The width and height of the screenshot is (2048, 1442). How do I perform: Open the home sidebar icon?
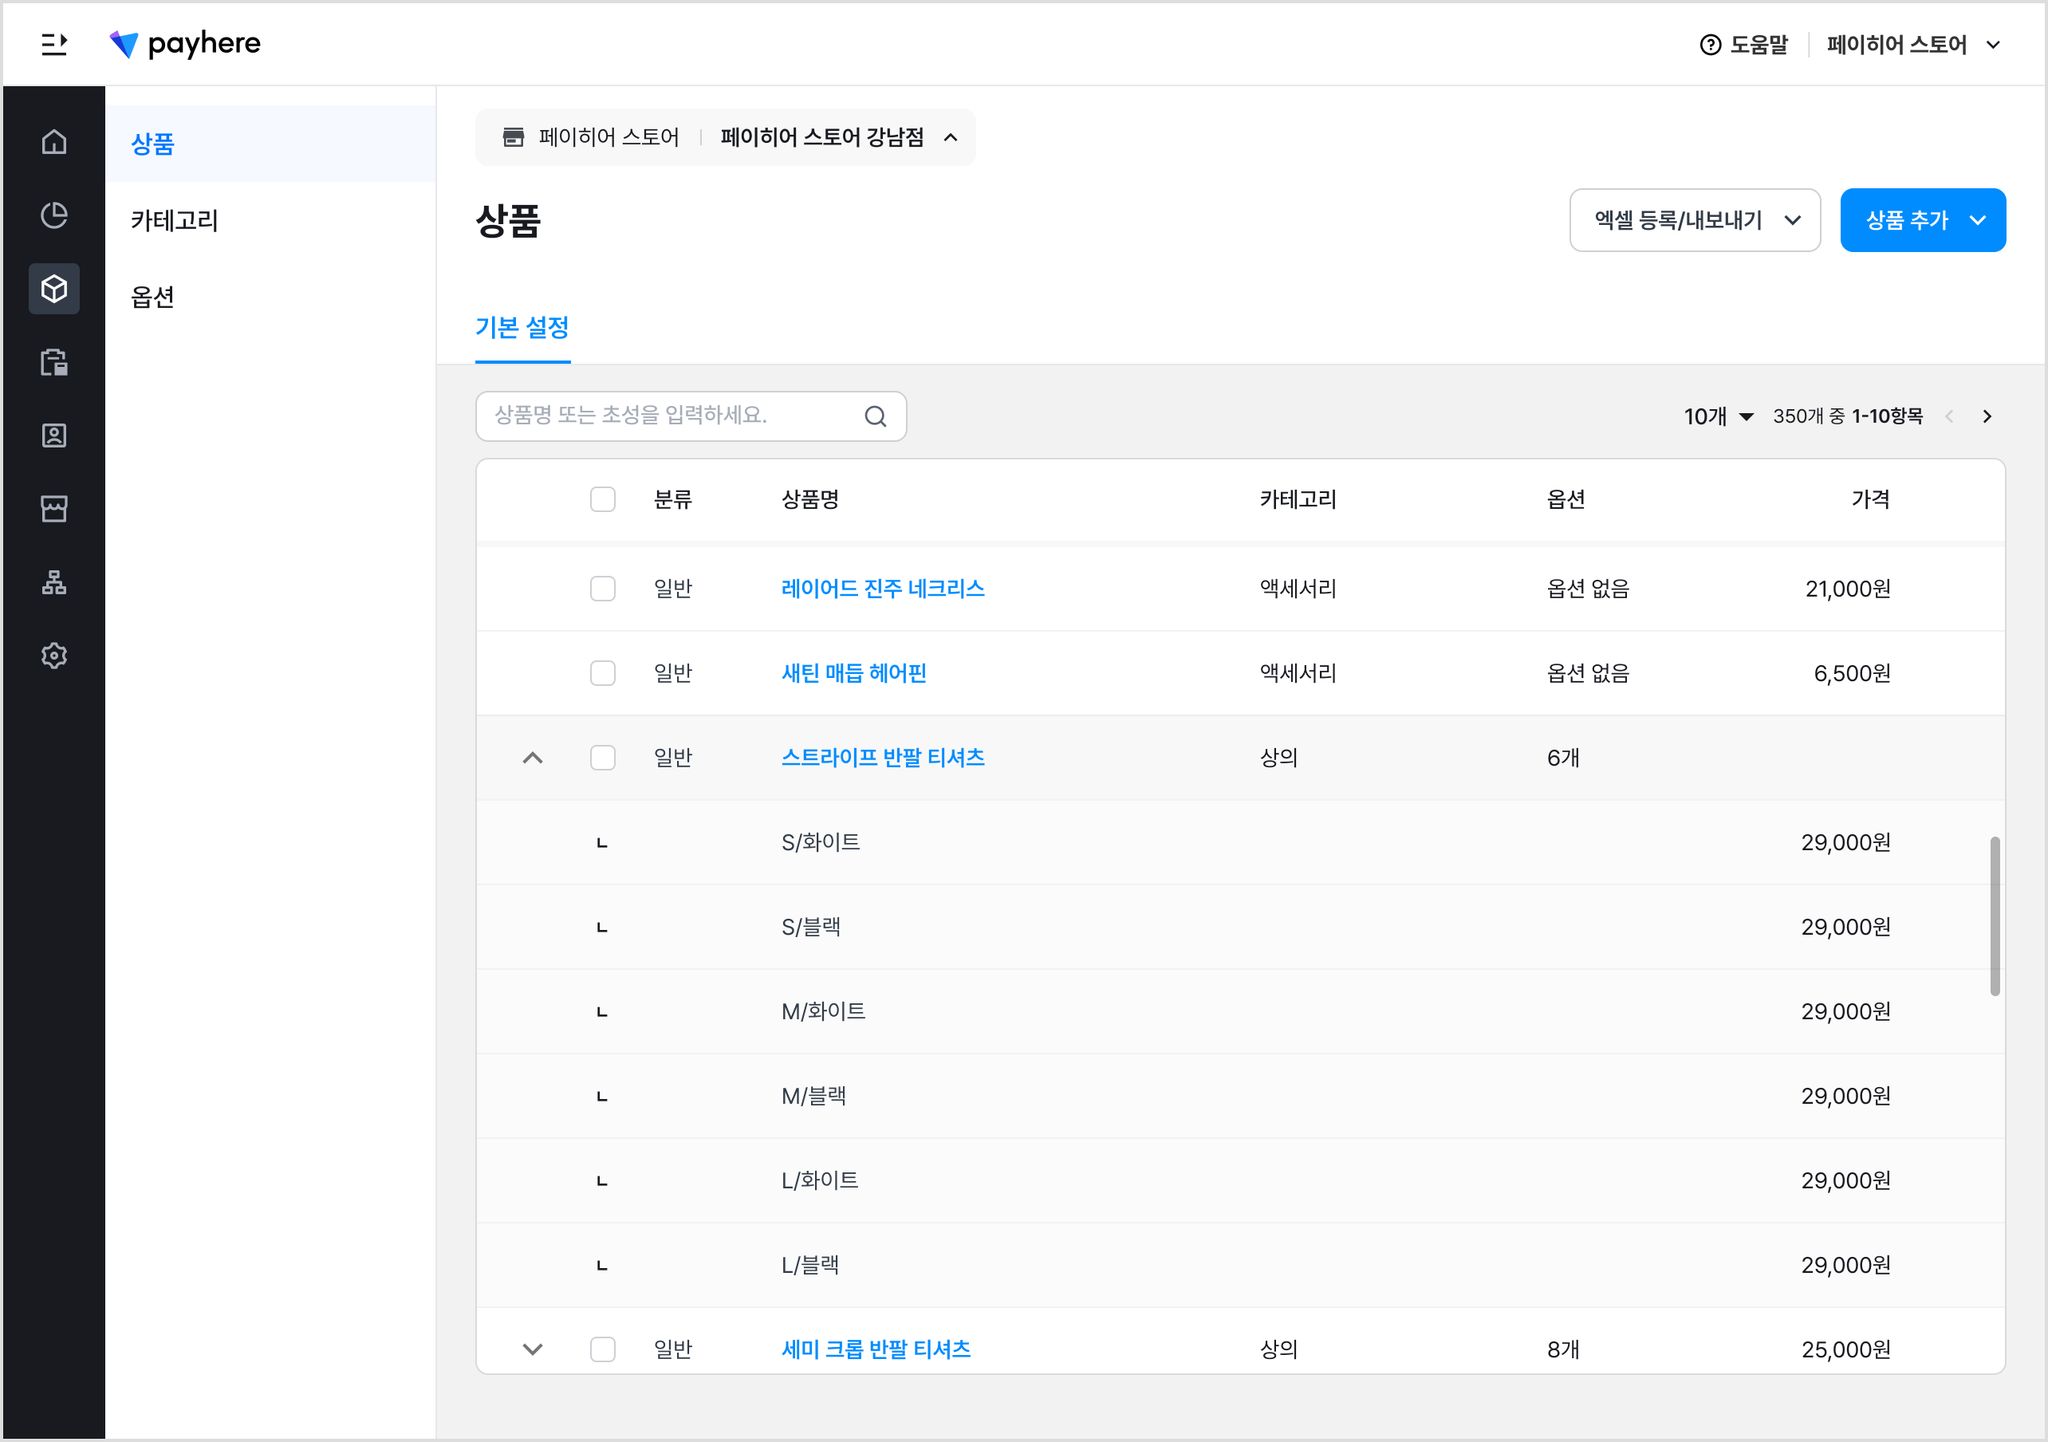[54, 142]
